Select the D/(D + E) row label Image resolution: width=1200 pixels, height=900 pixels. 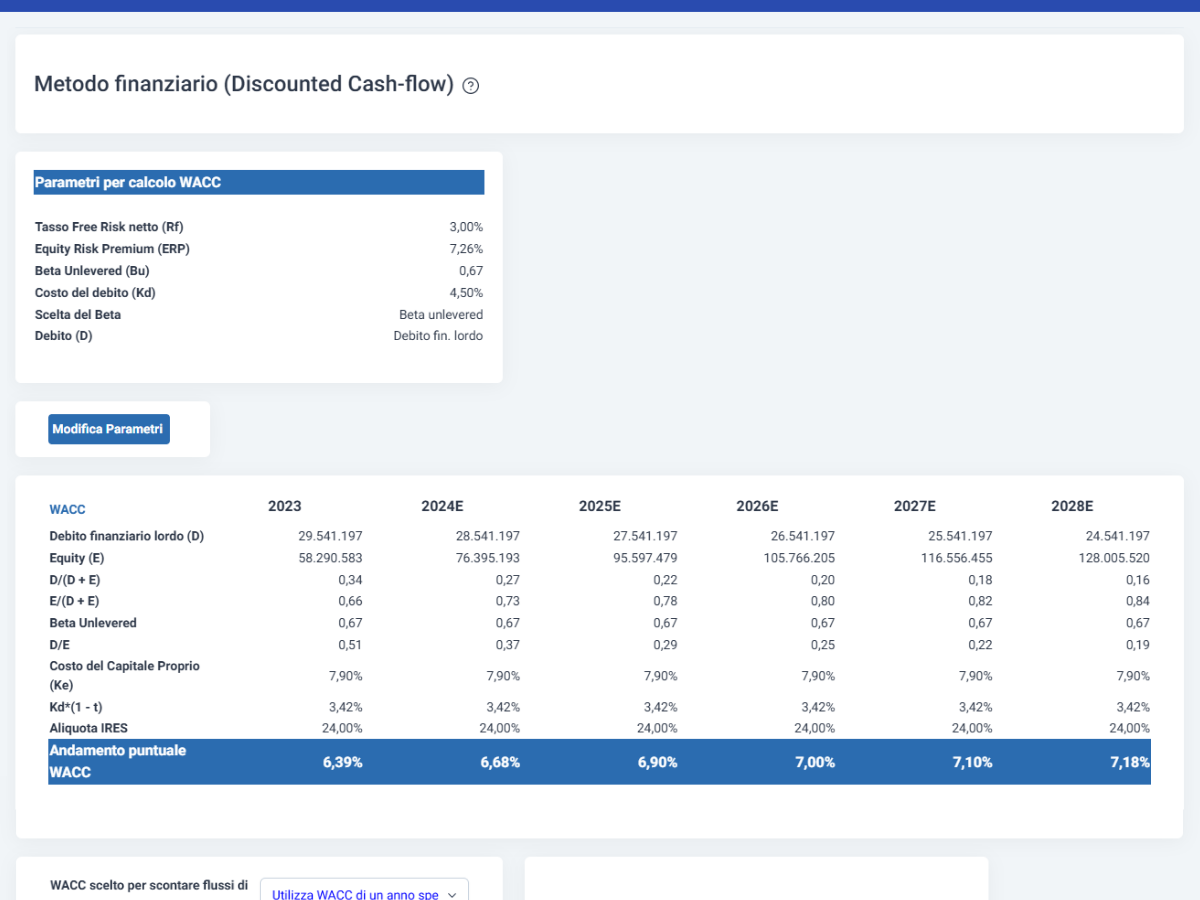pyautogui.click(x=74, y=579)
